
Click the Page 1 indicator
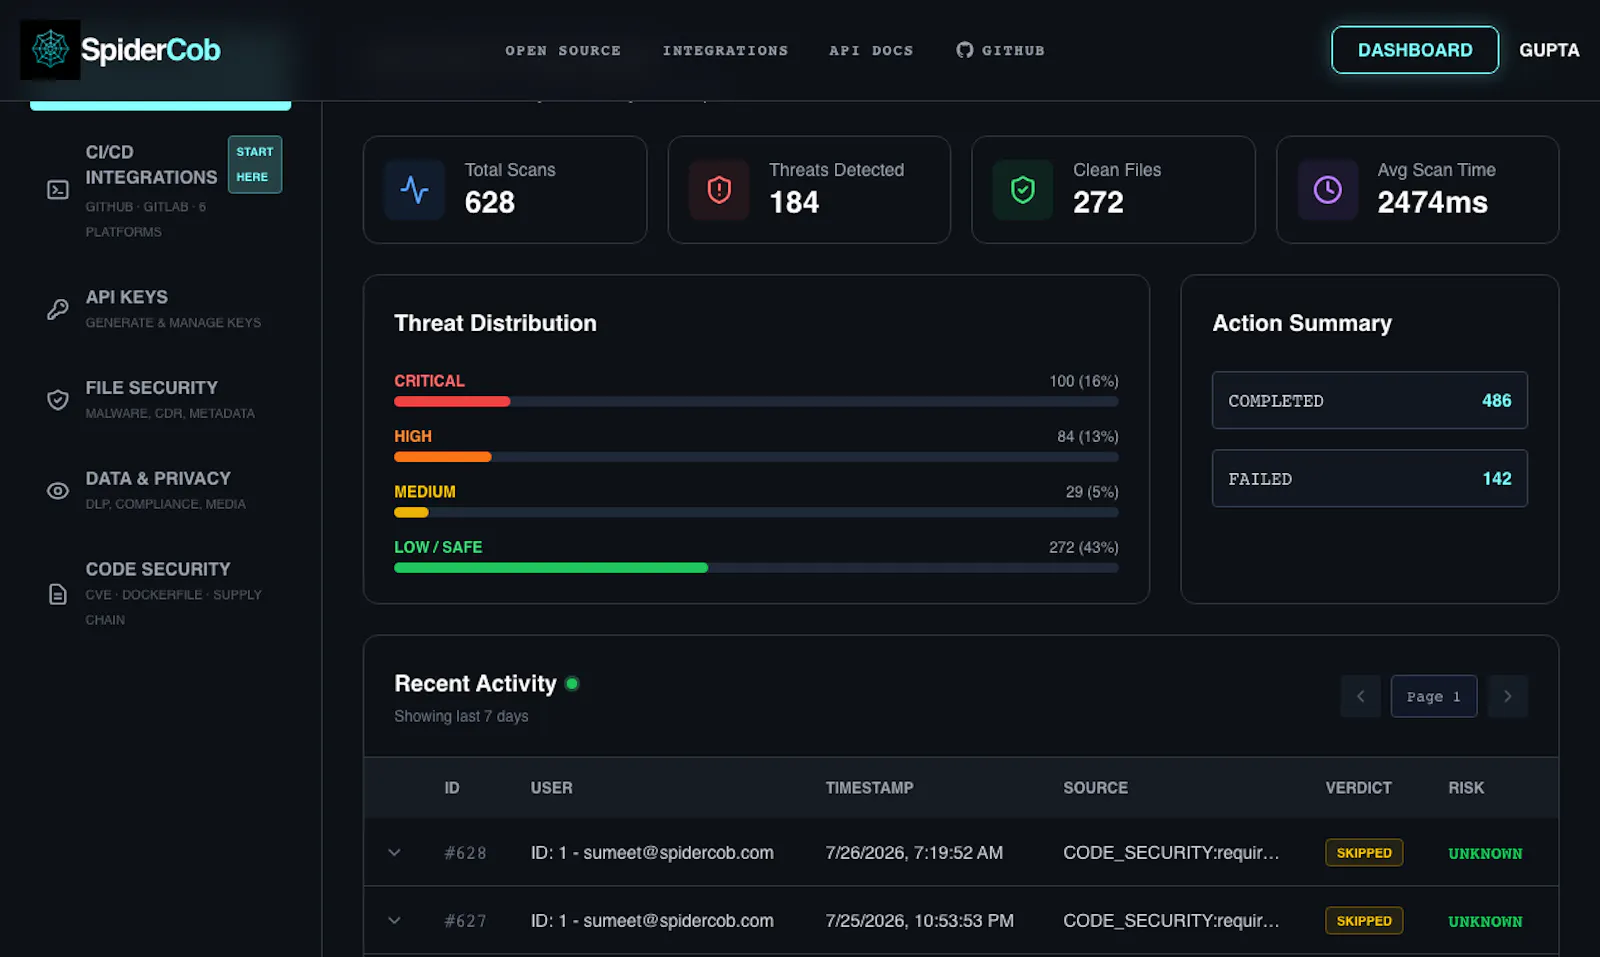tap(1434, 696)
